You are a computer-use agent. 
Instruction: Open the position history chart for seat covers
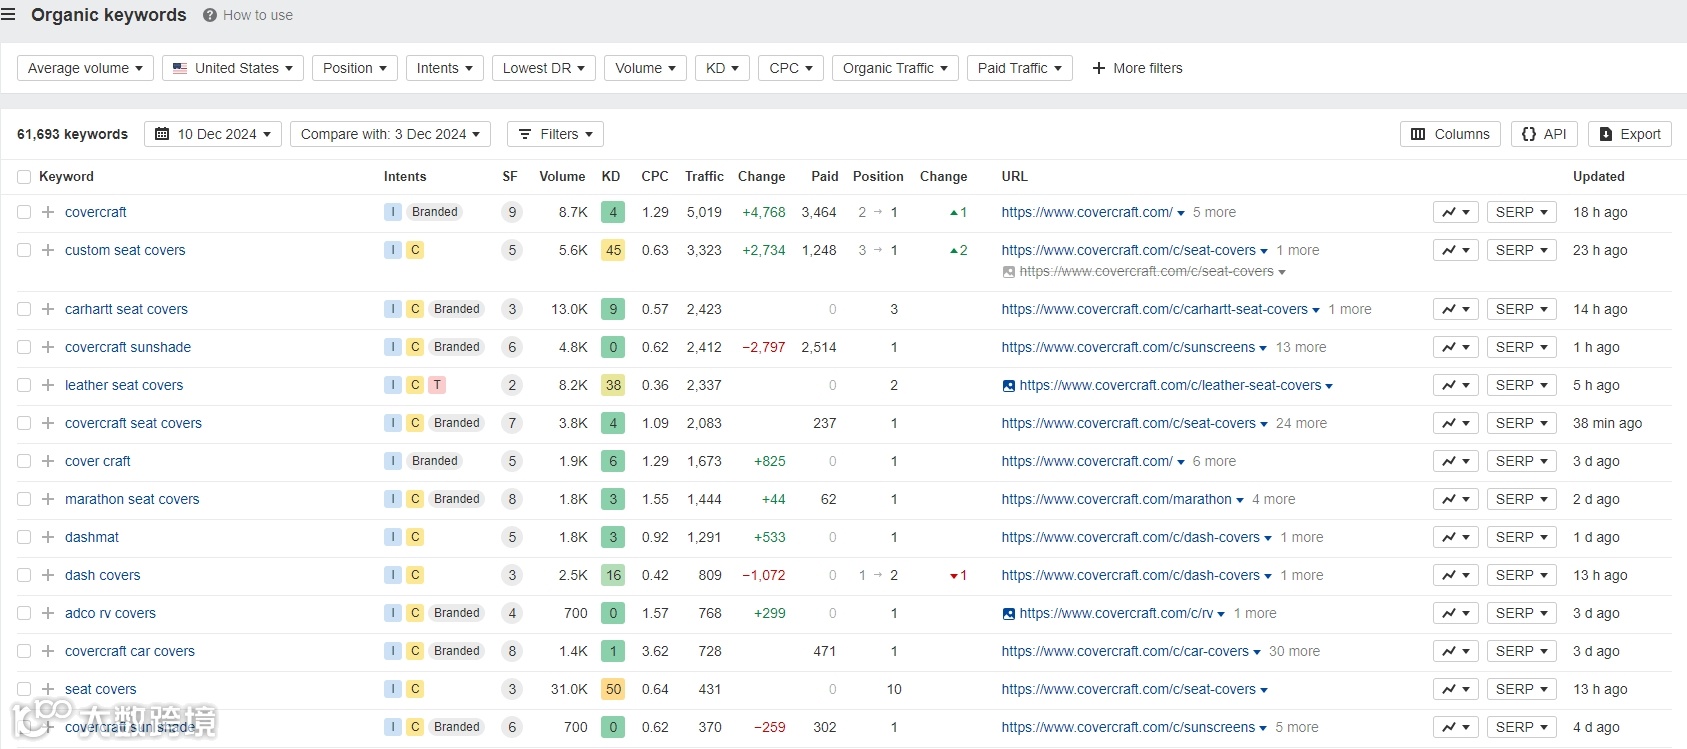click(x=1455, y=689)
